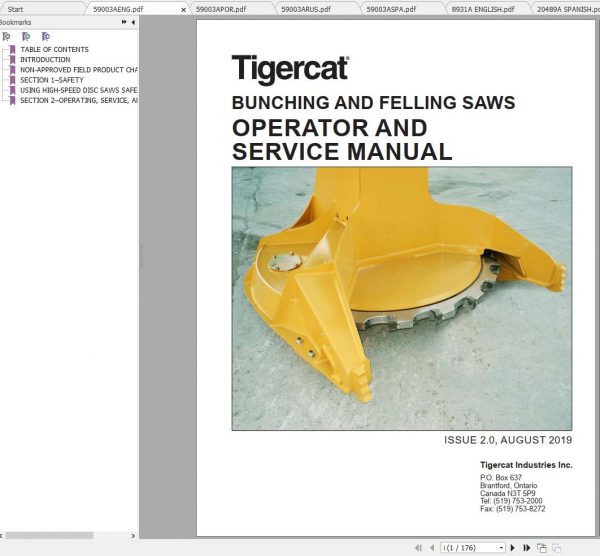Click the third bookmark toolbar icon with arrow
The height and width of the screenshot is (556, 600).
tap(46, 37)
